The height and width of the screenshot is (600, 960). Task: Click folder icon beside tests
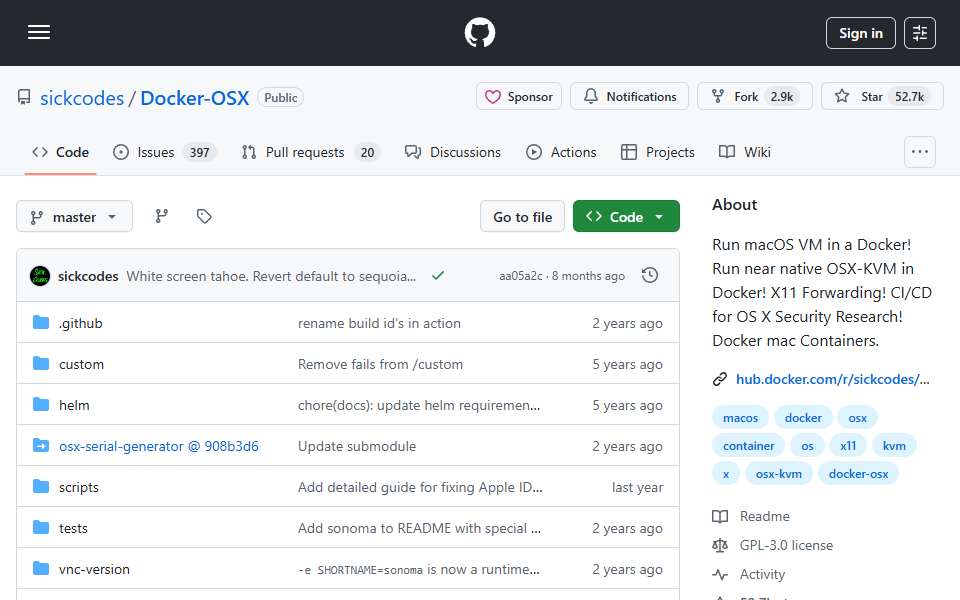tap(41, 527)
